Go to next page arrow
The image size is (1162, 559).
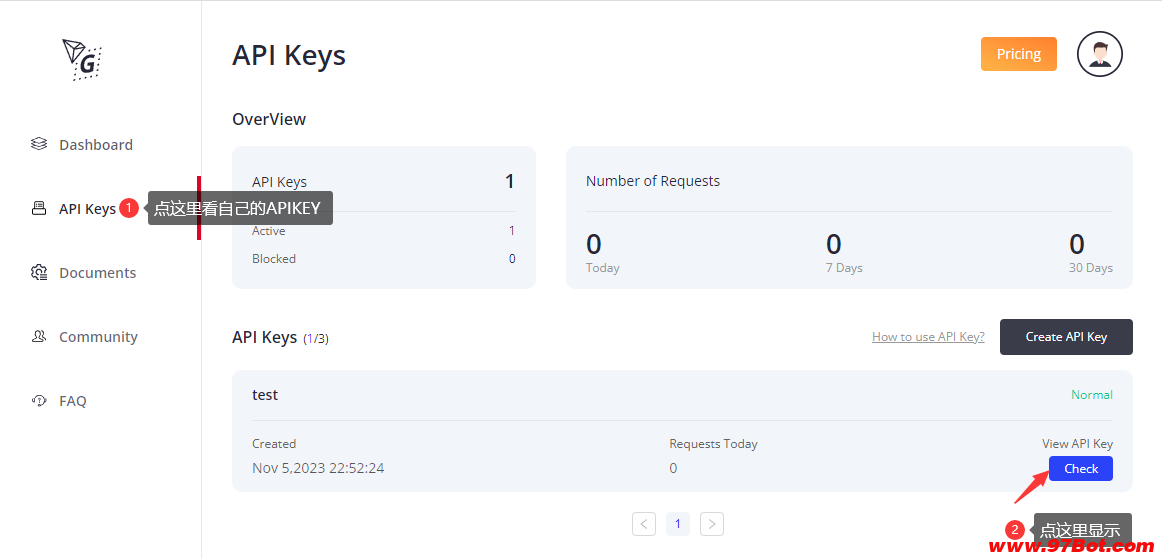711,523
